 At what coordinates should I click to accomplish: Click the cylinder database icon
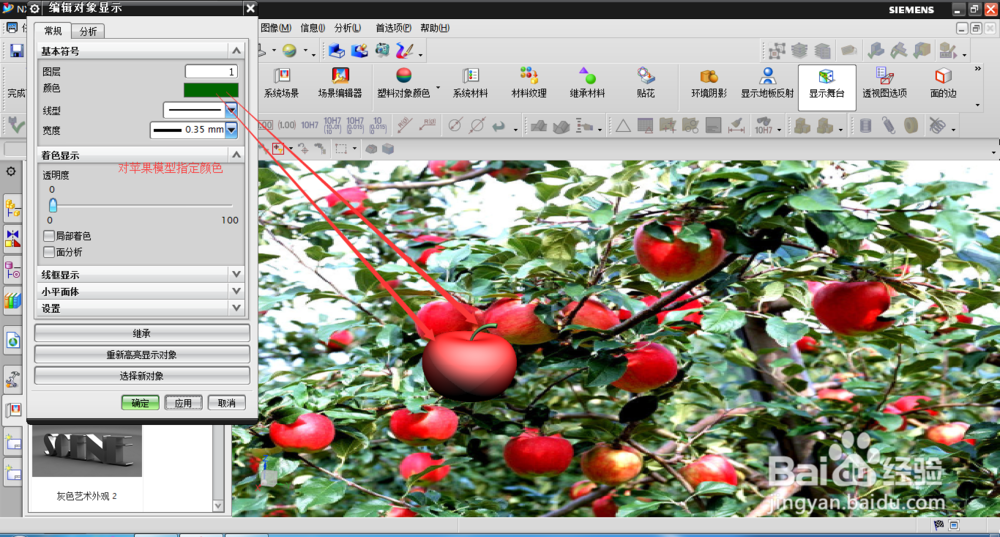[x=865, y=125]
